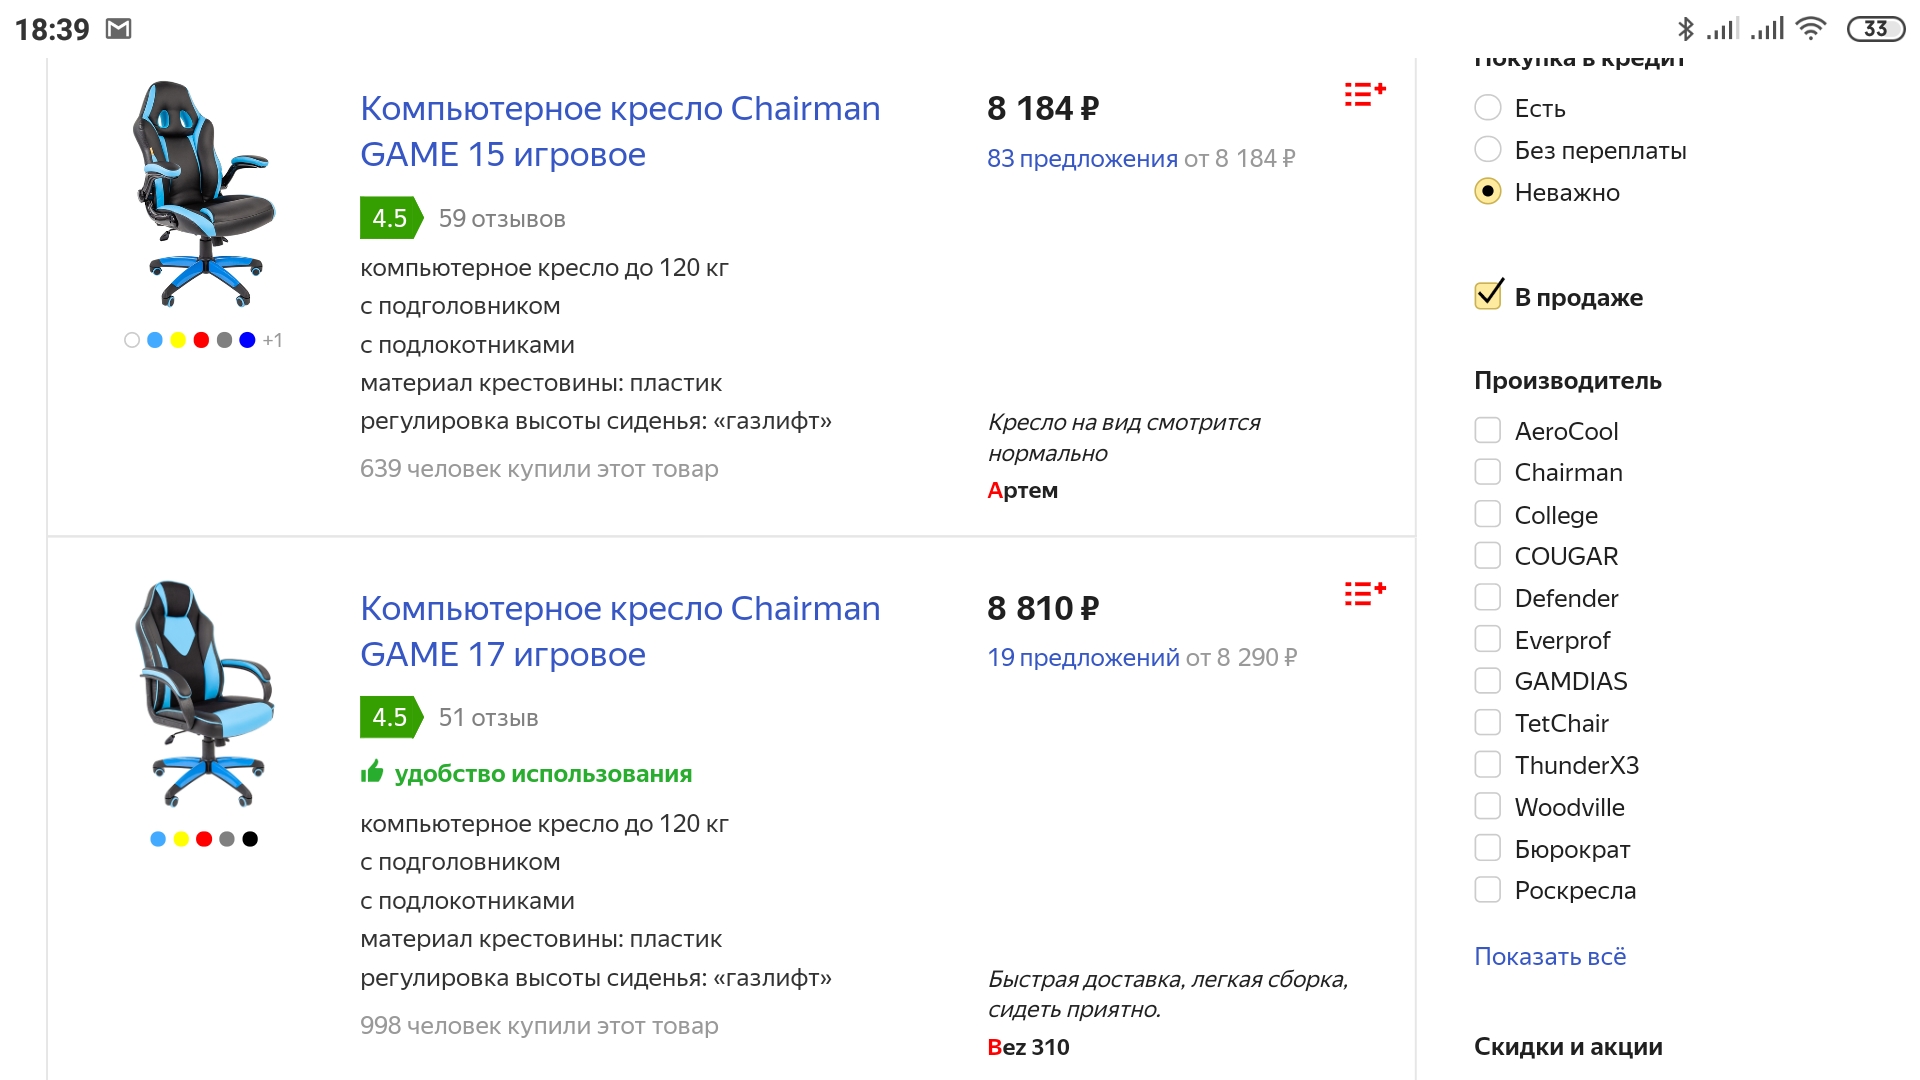Viewport: 1920px width, 1080px height.
Task: Click the 4.5 rating badge of GAME 15
Action: pos(390,218)
